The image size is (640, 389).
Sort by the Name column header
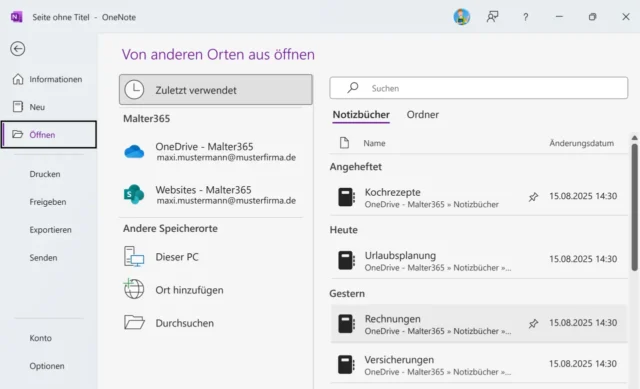pos(374,143)
